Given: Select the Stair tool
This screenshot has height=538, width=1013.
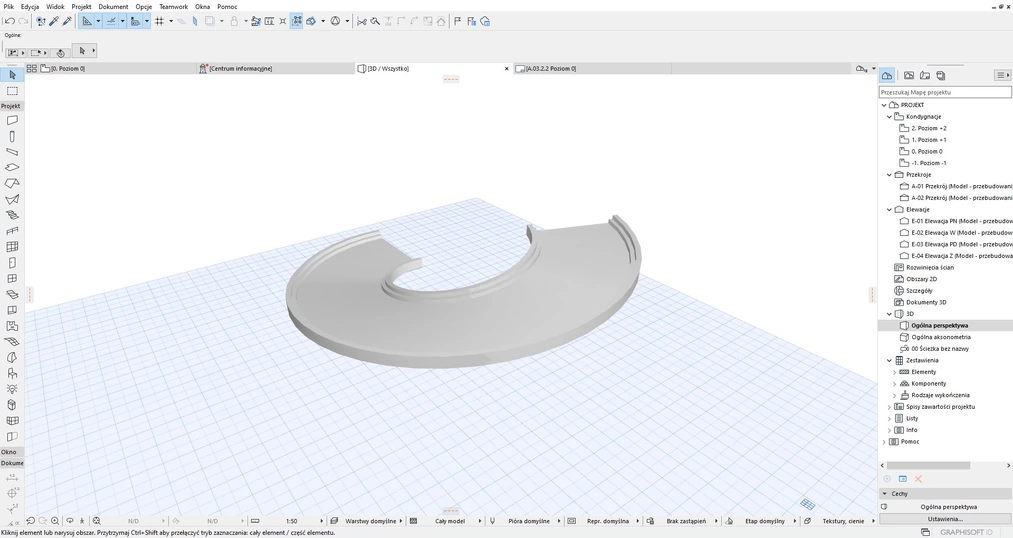Looking at the screenshot, I should tap(12, 215).
